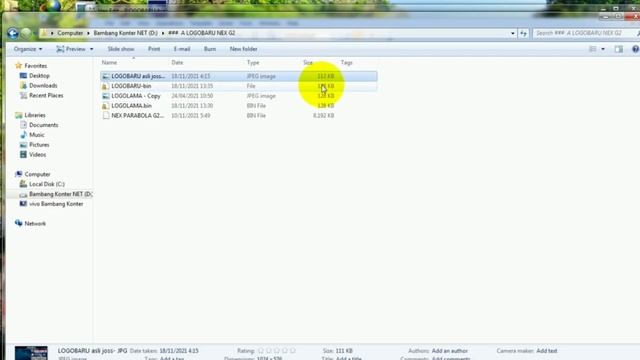Open the Documents library

[44, 125]
